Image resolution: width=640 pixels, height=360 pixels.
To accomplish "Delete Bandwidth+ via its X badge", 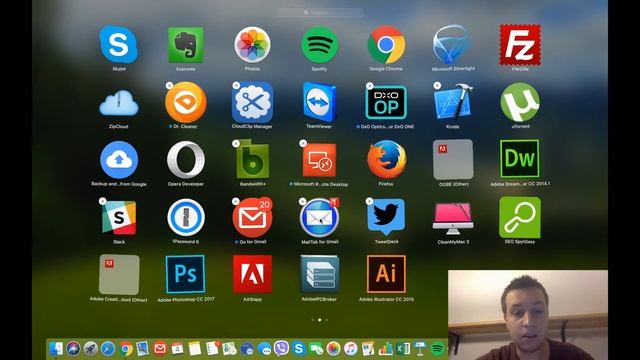I will point(236,143).
